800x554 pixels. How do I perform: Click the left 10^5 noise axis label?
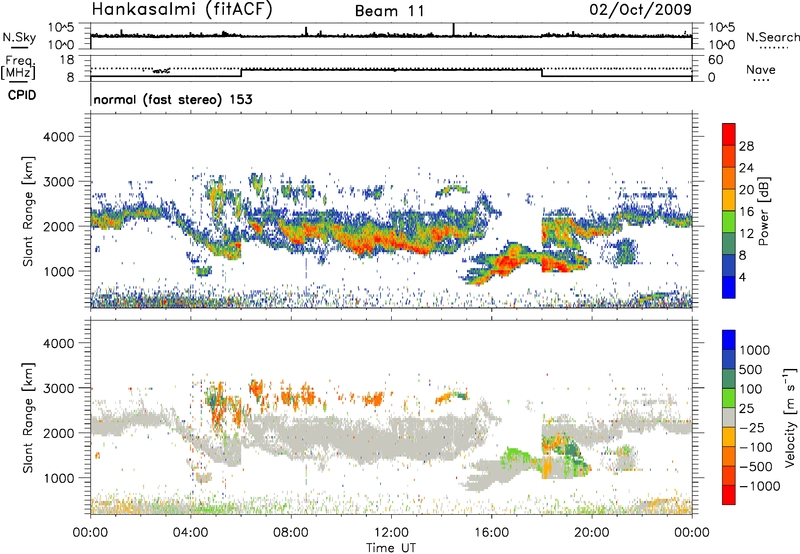coord(61,27)
